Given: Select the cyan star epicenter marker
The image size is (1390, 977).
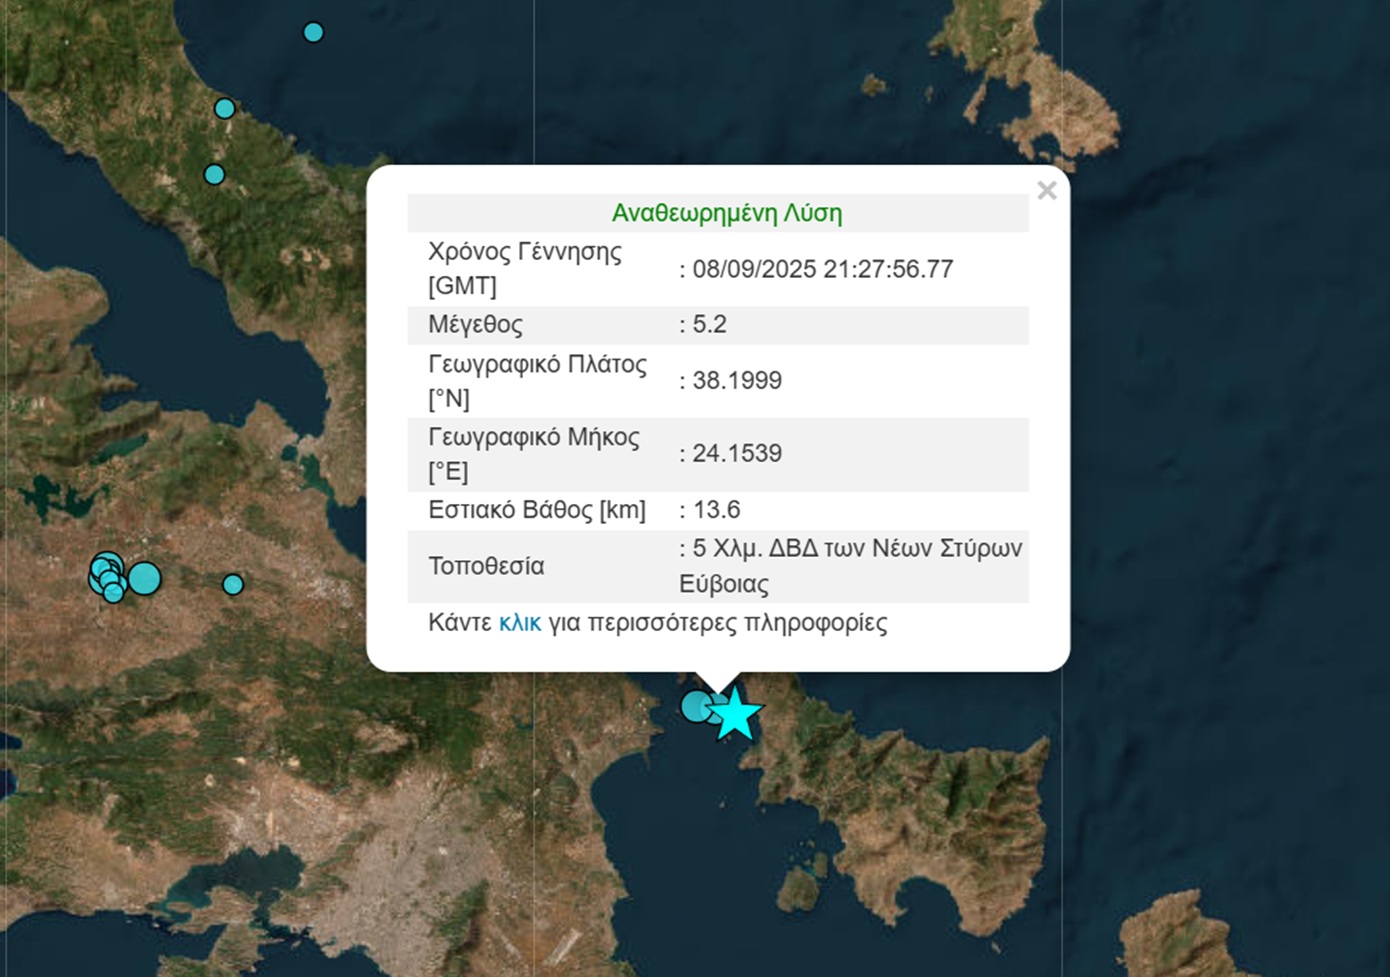Looking at the screenshot, I should coord(736,713).
